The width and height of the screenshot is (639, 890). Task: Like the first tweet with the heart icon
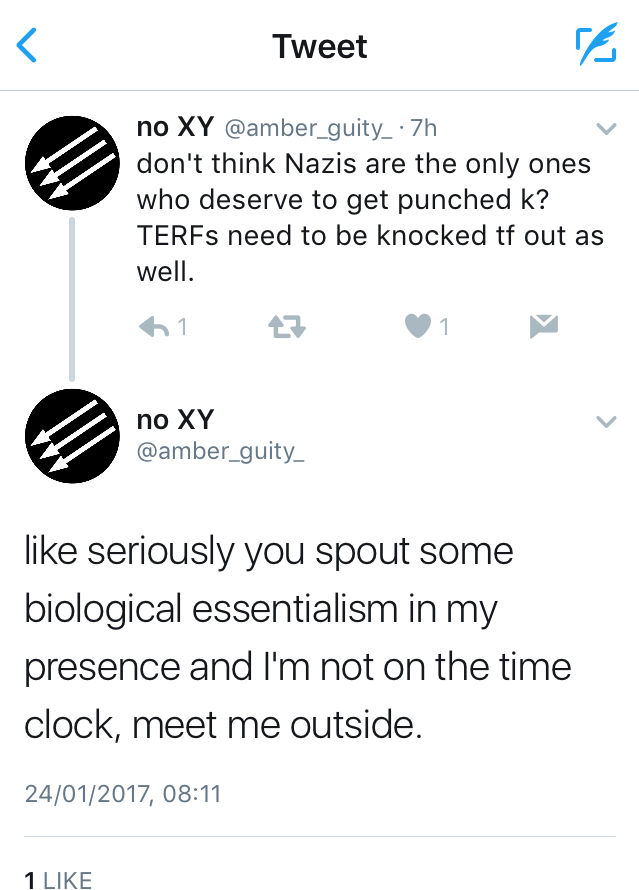(x=418, y=326)
